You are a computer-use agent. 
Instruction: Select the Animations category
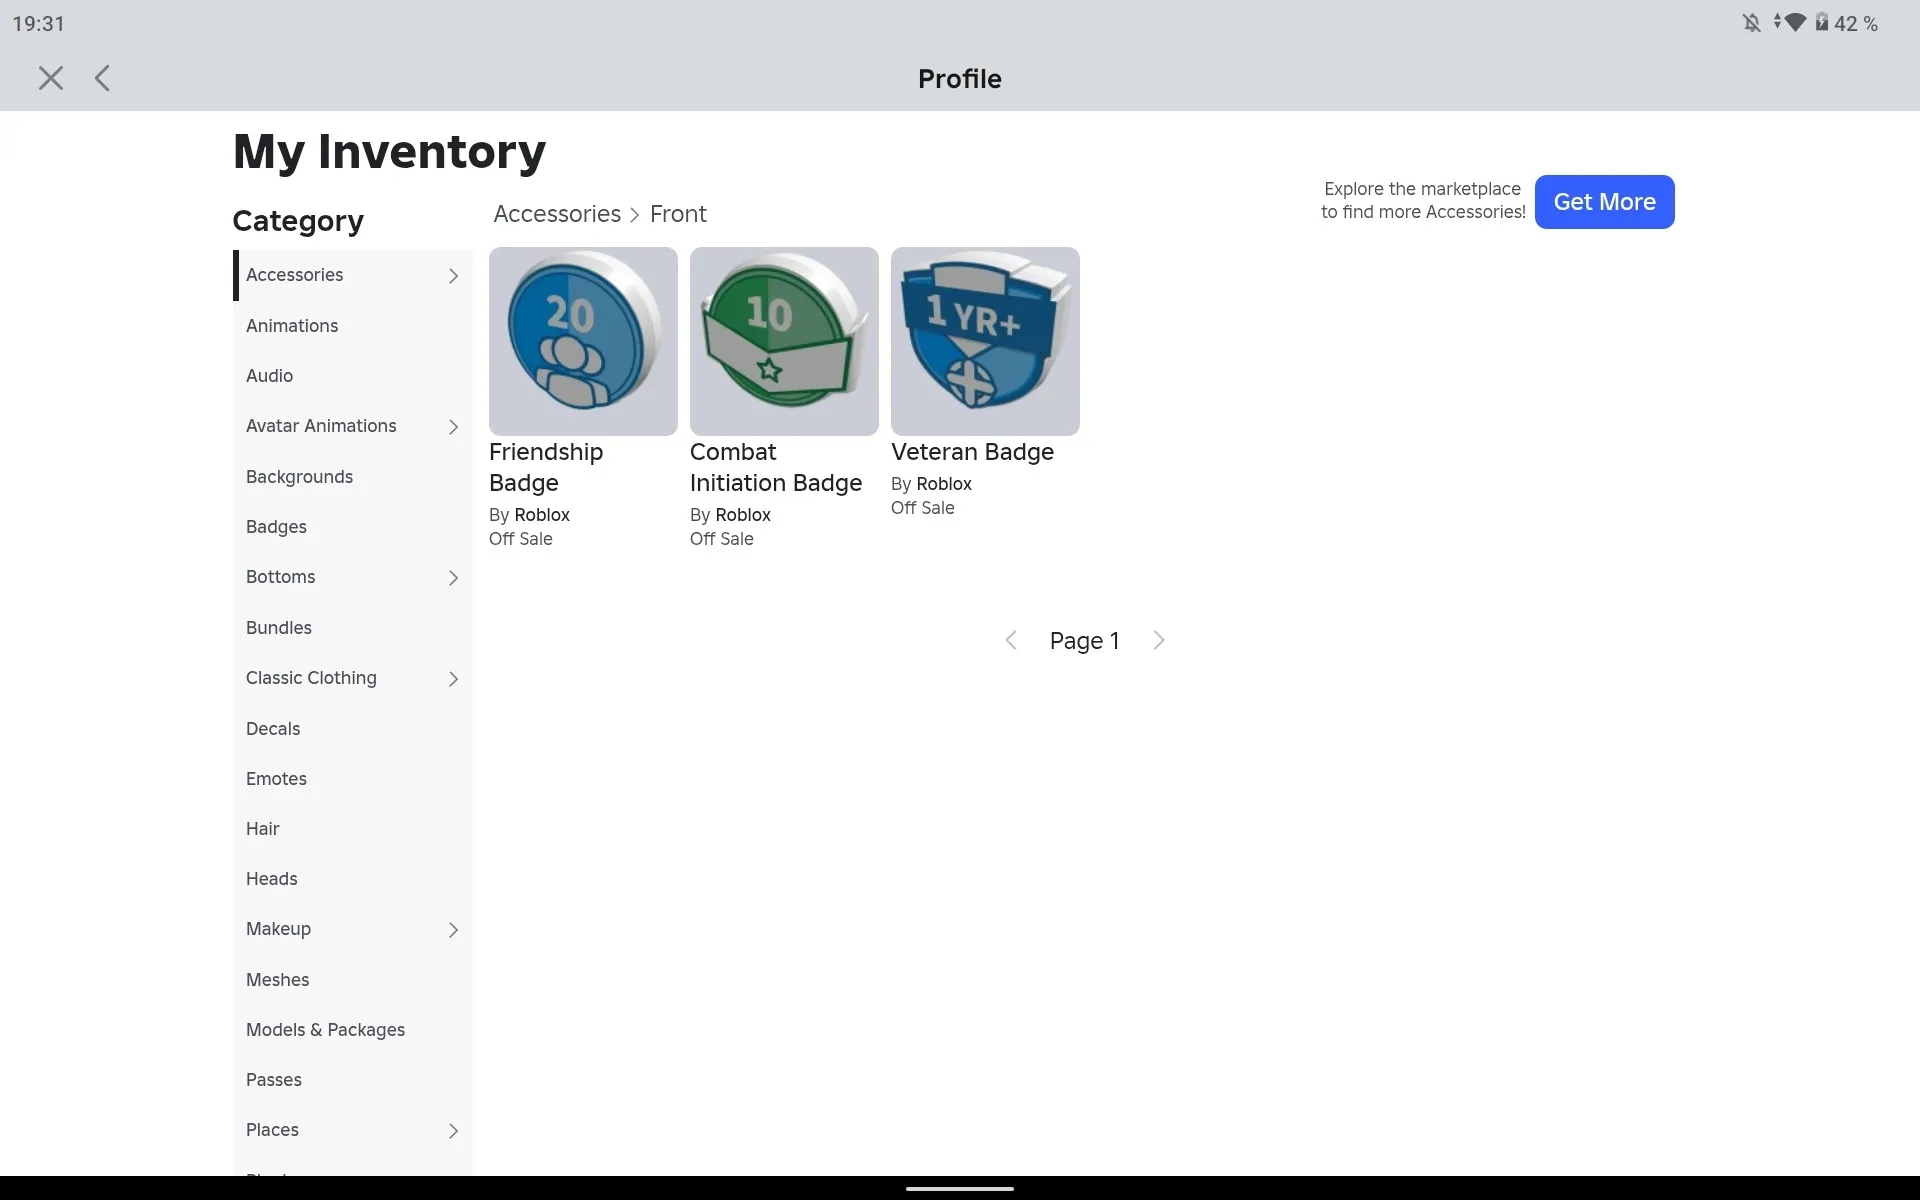pyautogui.click(x=352, y=326)
